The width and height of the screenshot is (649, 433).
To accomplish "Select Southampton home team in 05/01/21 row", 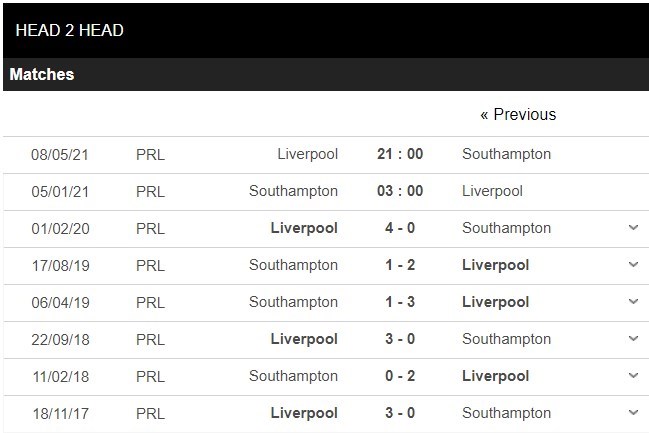I will pos(293,191).
